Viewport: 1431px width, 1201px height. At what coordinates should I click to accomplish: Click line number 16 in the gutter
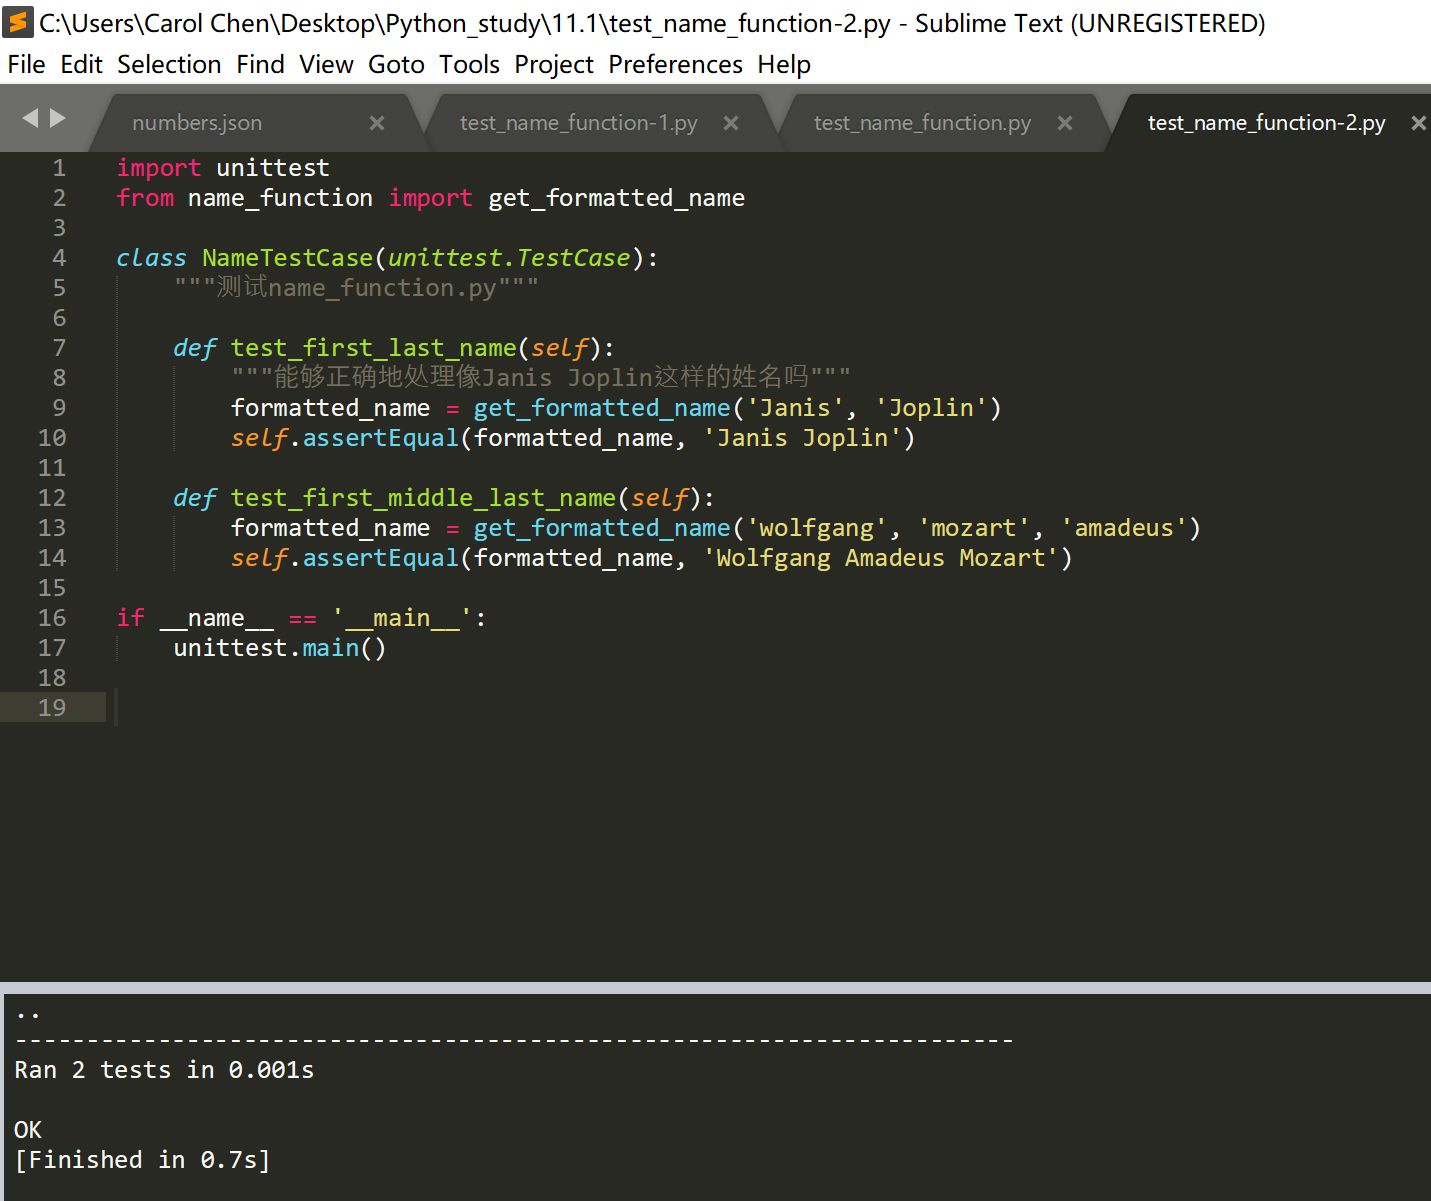pos(52,618)
